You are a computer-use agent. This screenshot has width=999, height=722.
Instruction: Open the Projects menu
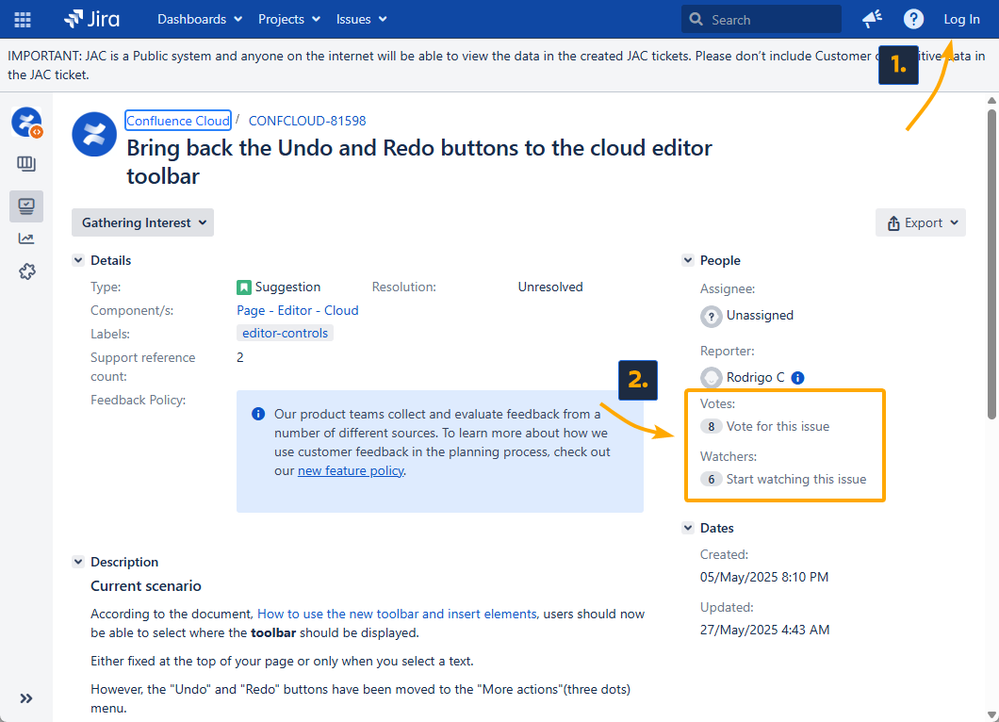point(289,19)
